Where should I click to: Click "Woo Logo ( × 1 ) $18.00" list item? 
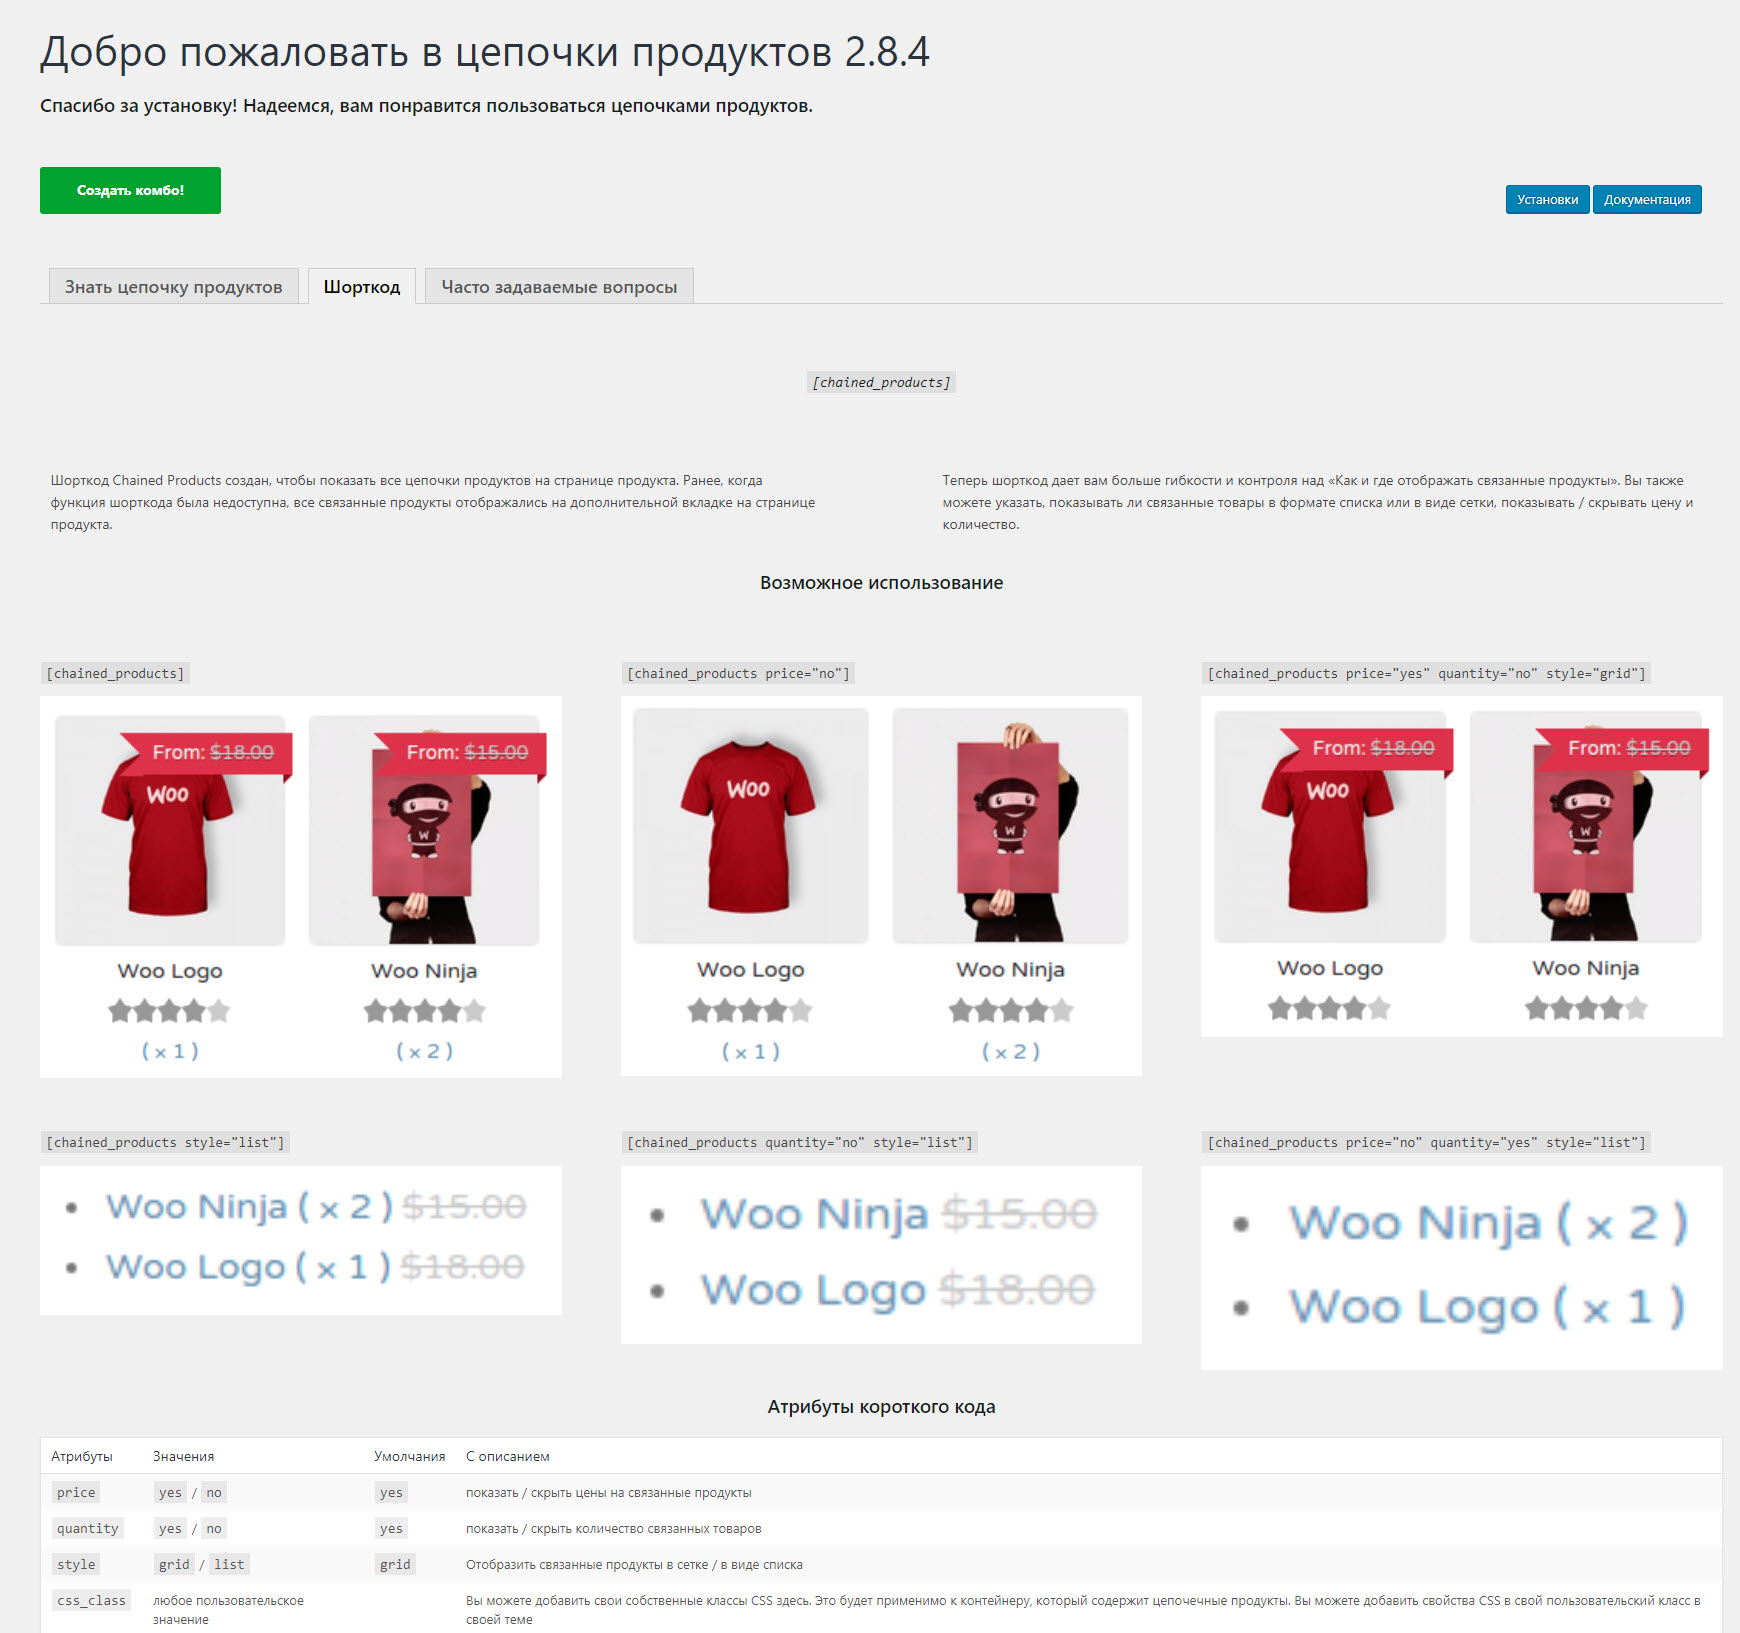pyautogui.click(x=315, y=1267)
